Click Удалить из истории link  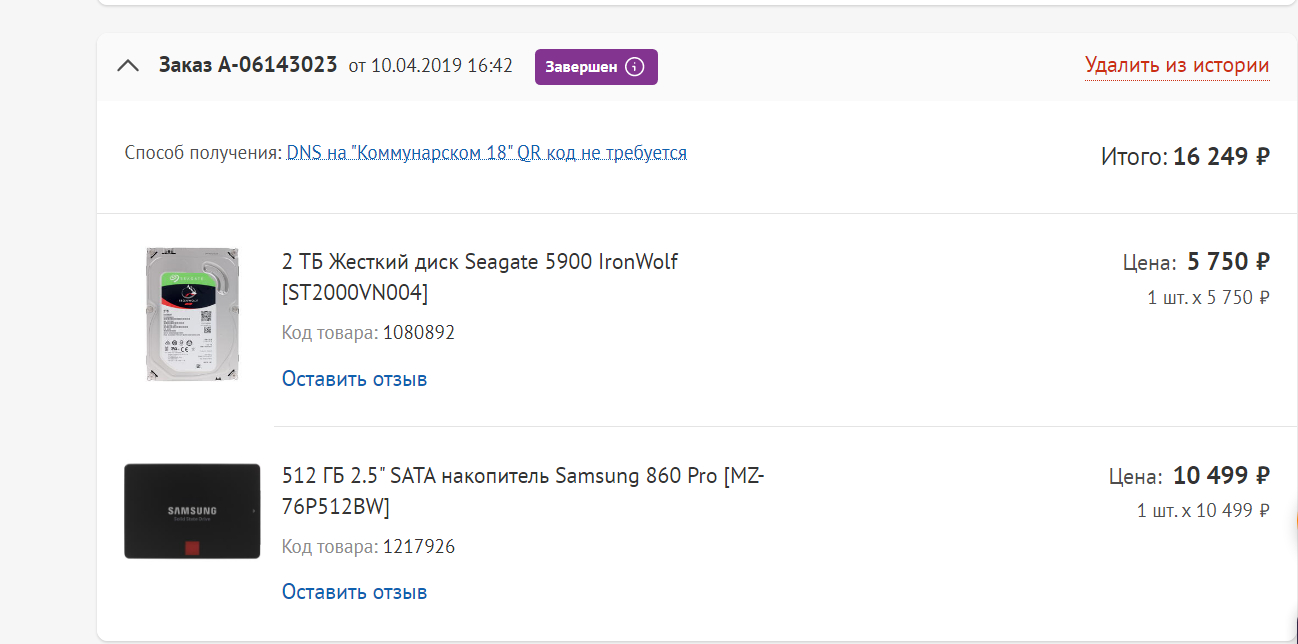pyautogui.click(x=1177, y=66)
